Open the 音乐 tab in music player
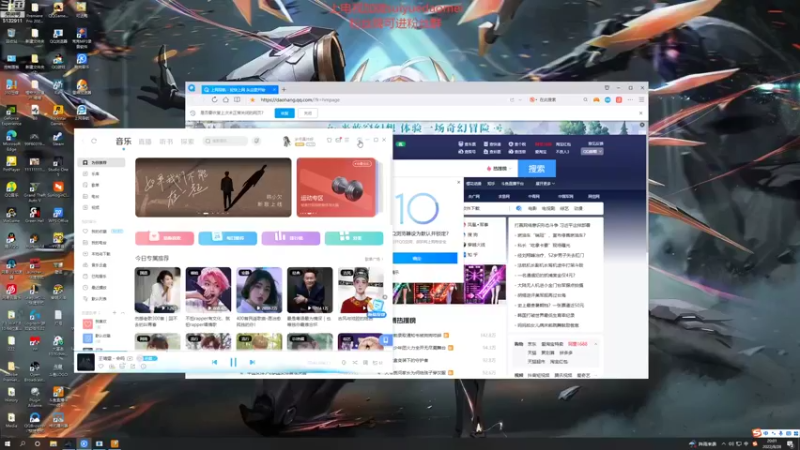This screenshot has width=800, height=450. [123, 141]
